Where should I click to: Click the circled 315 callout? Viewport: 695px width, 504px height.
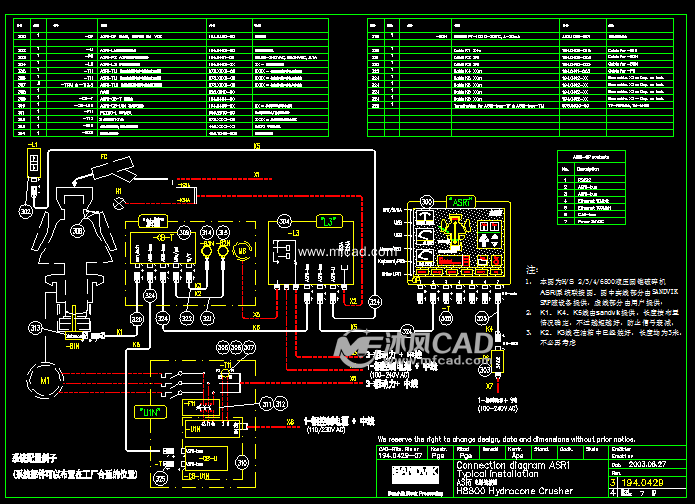point(223,232)
